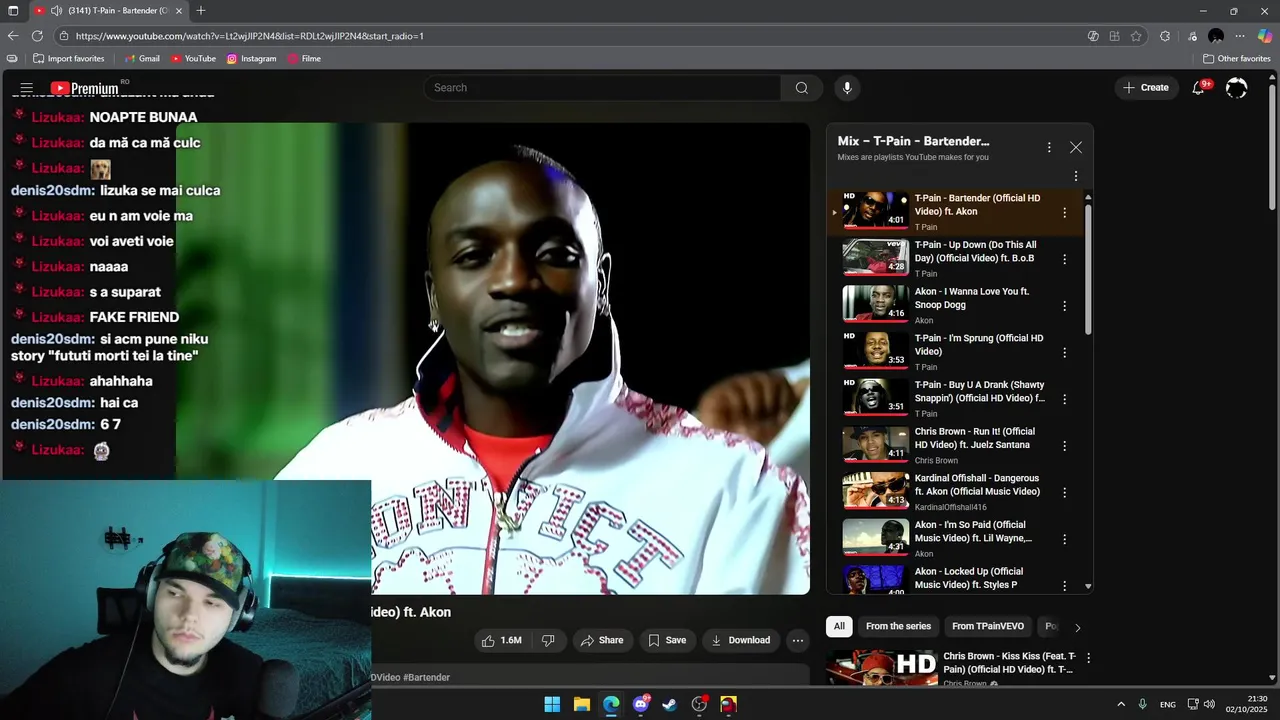The height and width of the screenshot is (720, 1280).
Task: Download the video
Action: tap(740, 640)
